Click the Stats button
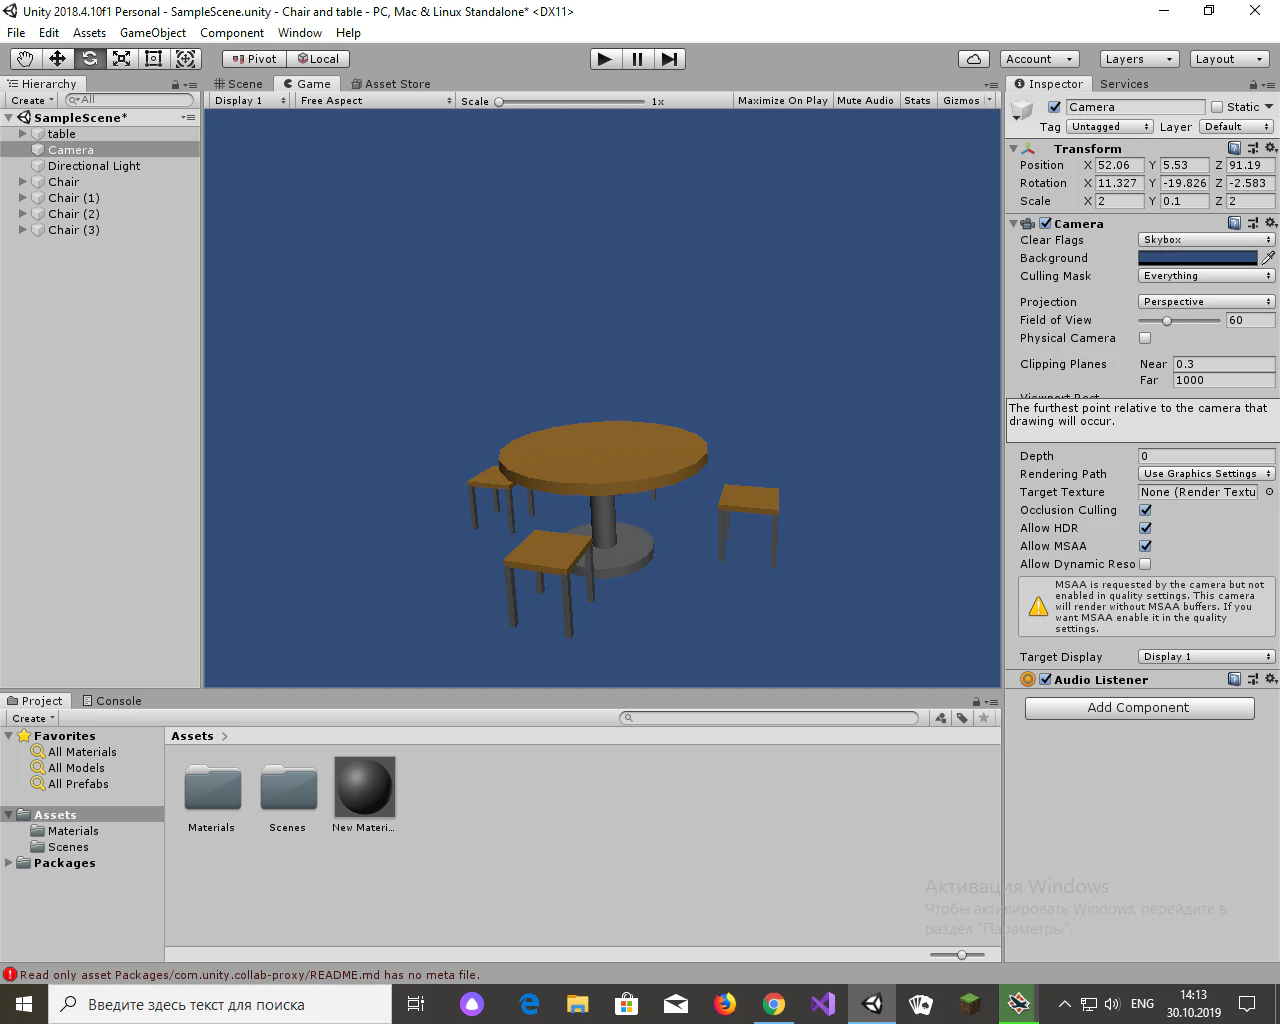 click(x=917, y=101)
